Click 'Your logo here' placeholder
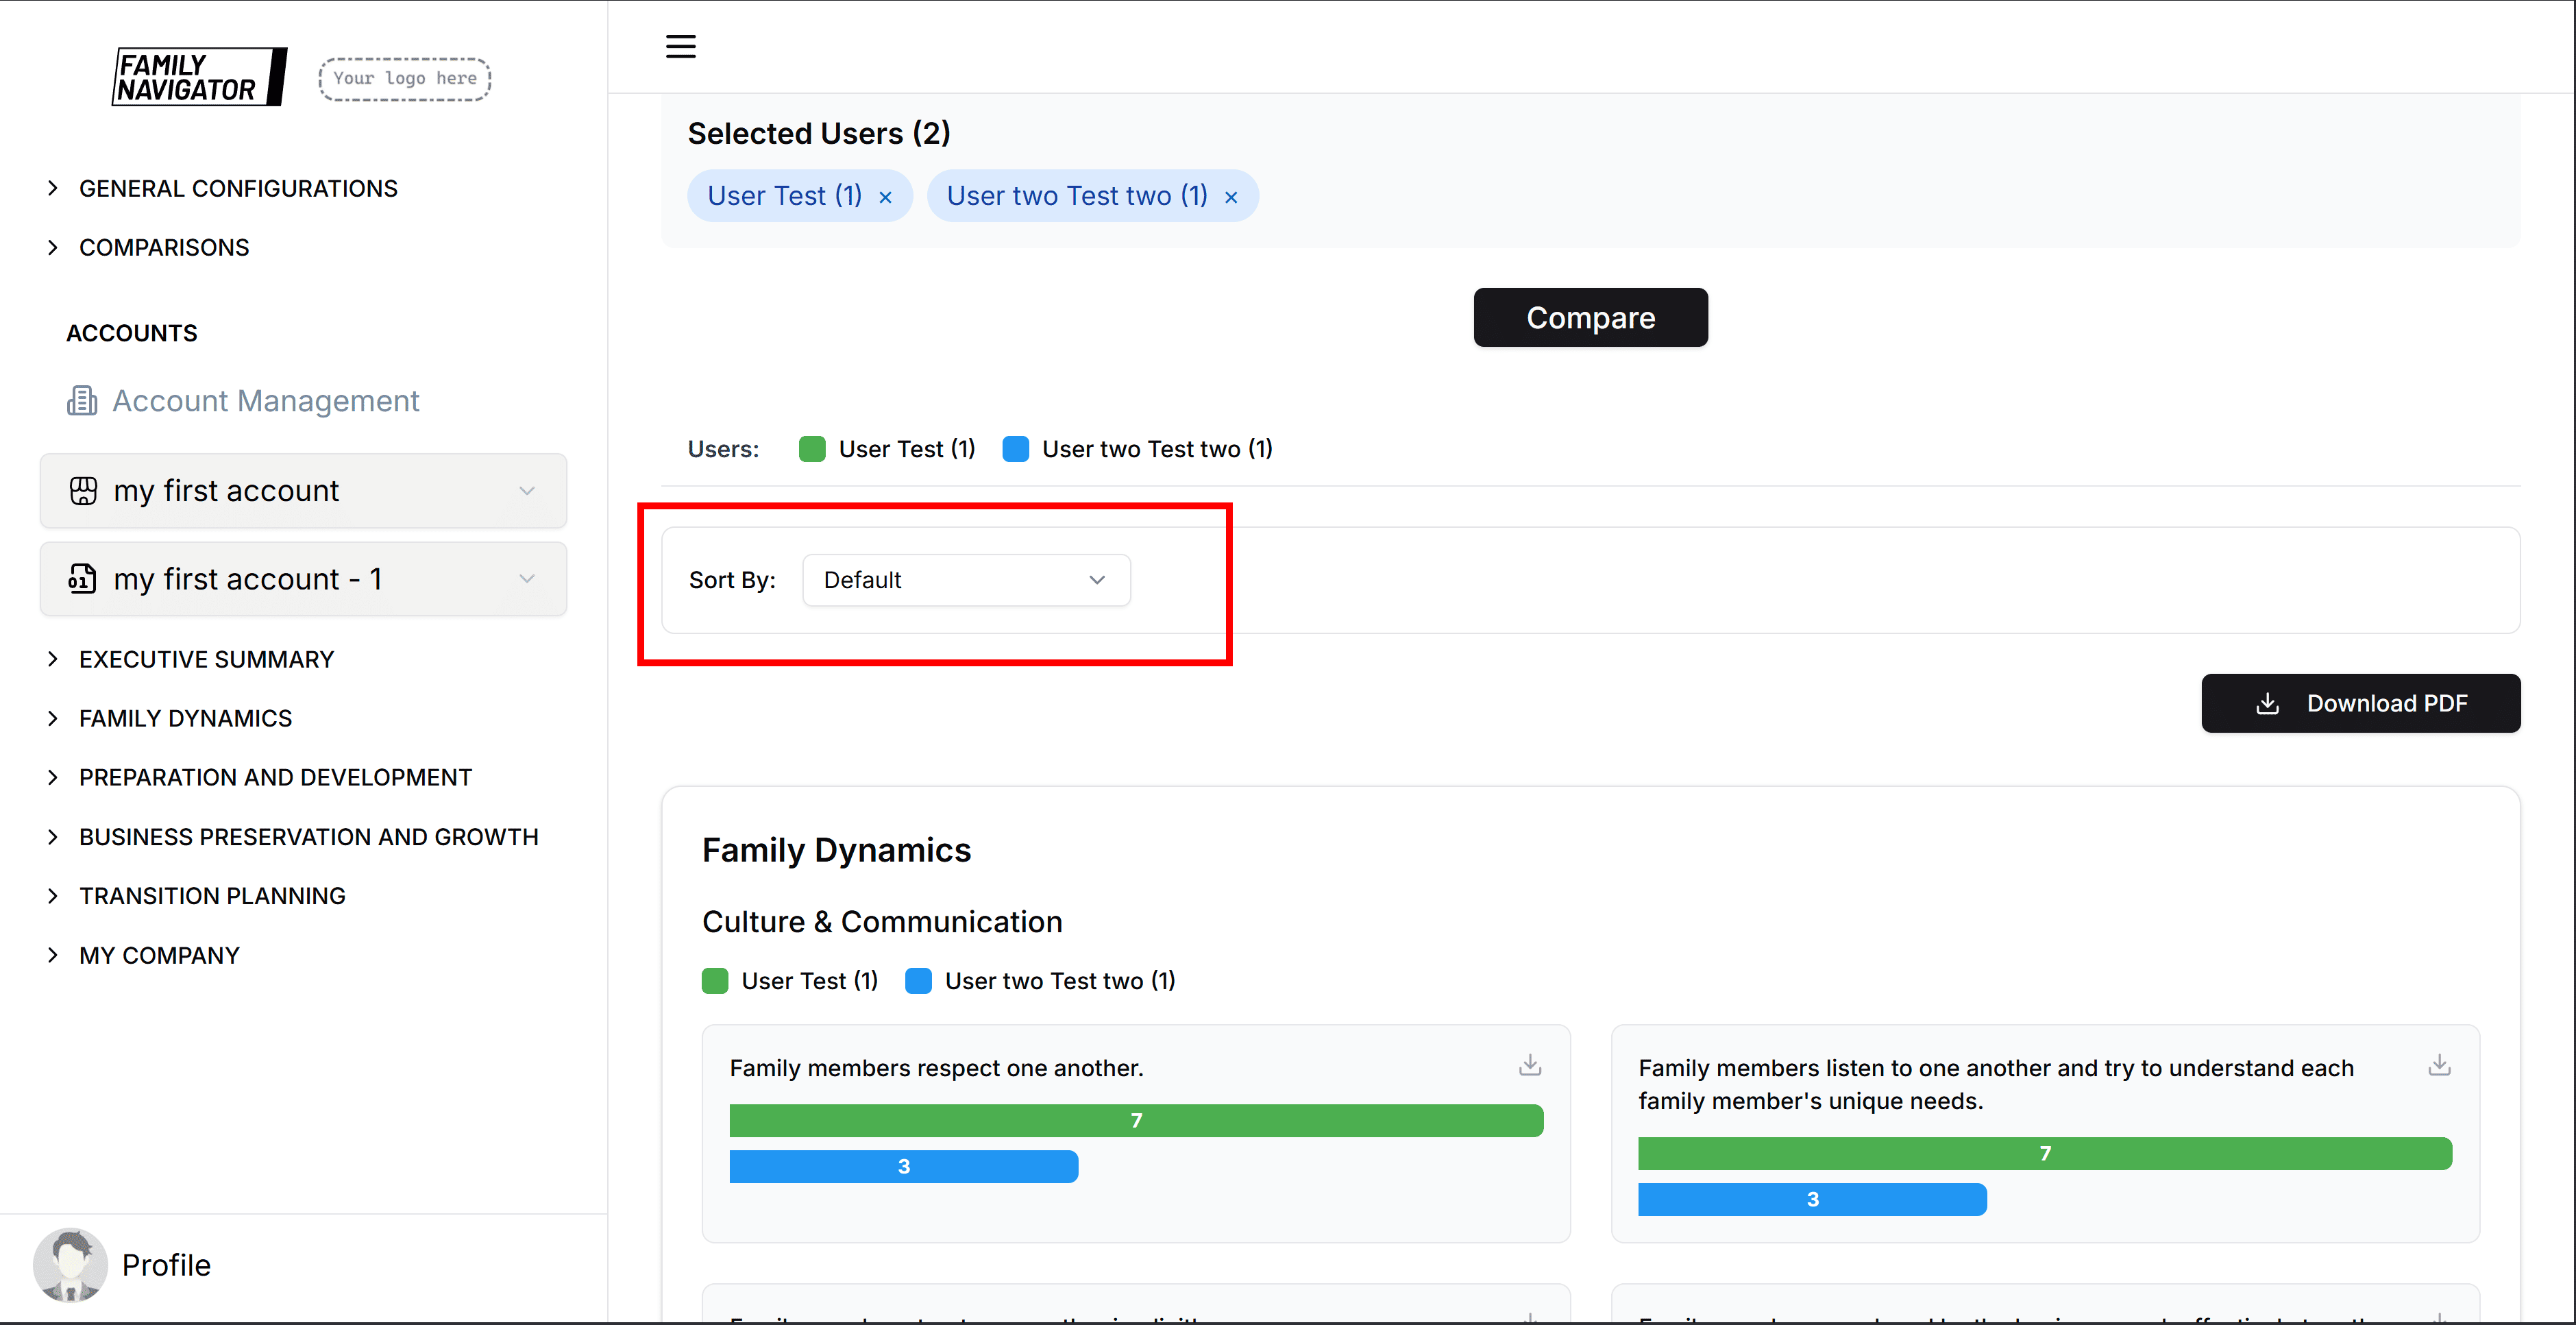This screenshot has height=1325, width=2576. pos(404,78)
